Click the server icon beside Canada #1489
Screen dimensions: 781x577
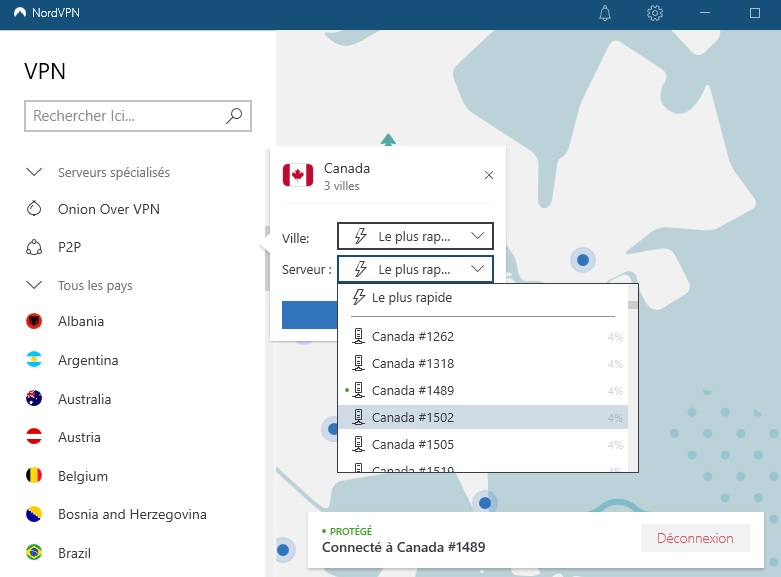click(358, 390)
